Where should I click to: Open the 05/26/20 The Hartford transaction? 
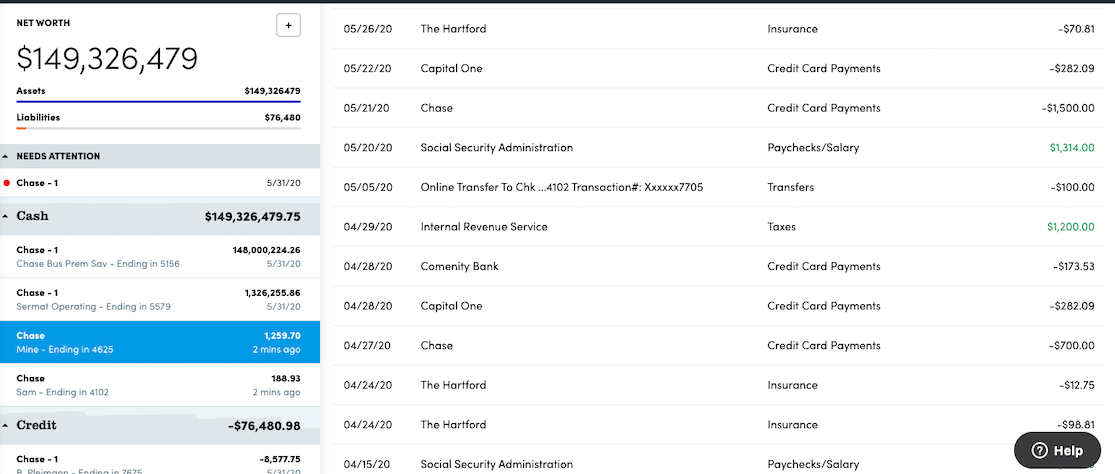(453, 29)
